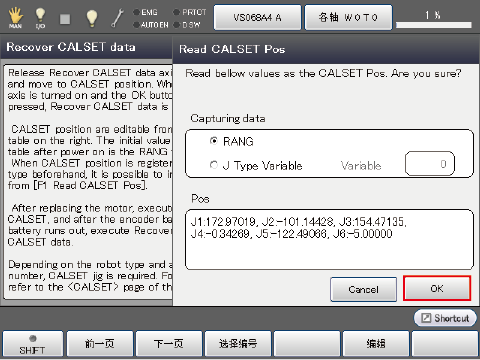Open the I/O light bulb icon
Image resolution: width=480 pixels, height=360 pixels.
coord(40,18)
